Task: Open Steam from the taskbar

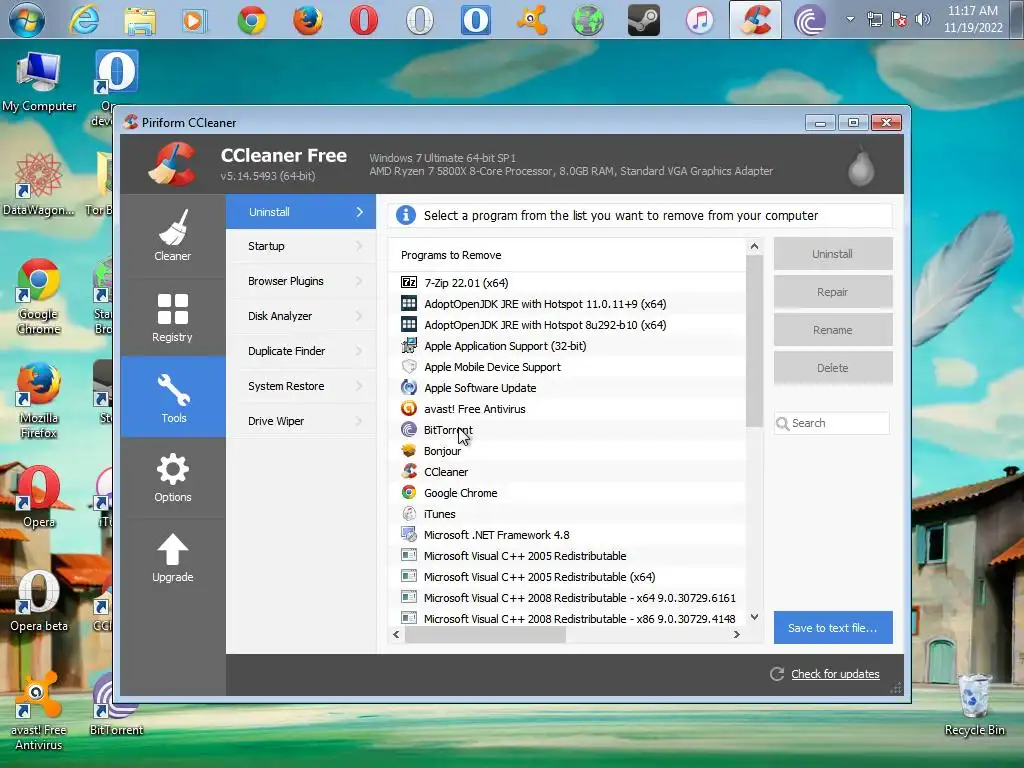Action: point(643,20)
